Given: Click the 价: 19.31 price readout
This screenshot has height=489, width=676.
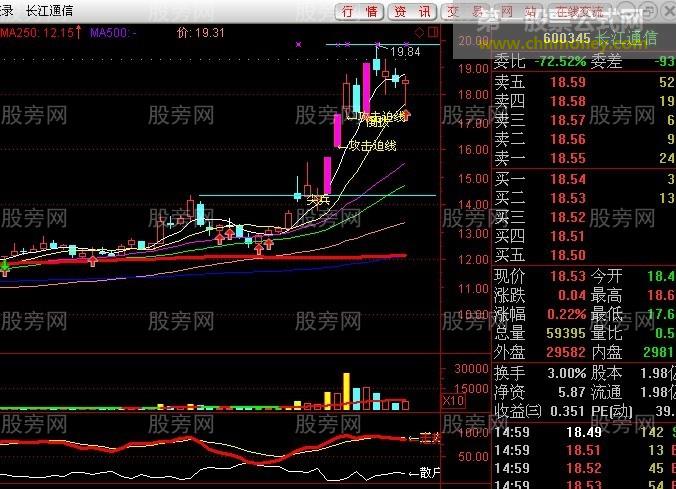Looking at the screenshot, I should click(200, 33).
